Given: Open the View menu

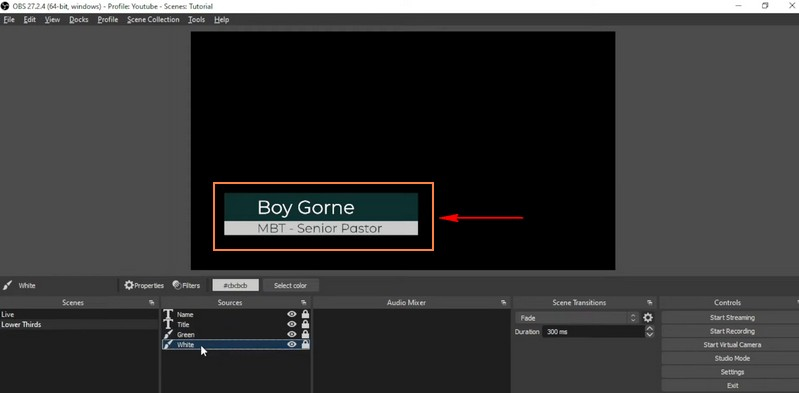Looking at the screenshot, I should (52, 20).
